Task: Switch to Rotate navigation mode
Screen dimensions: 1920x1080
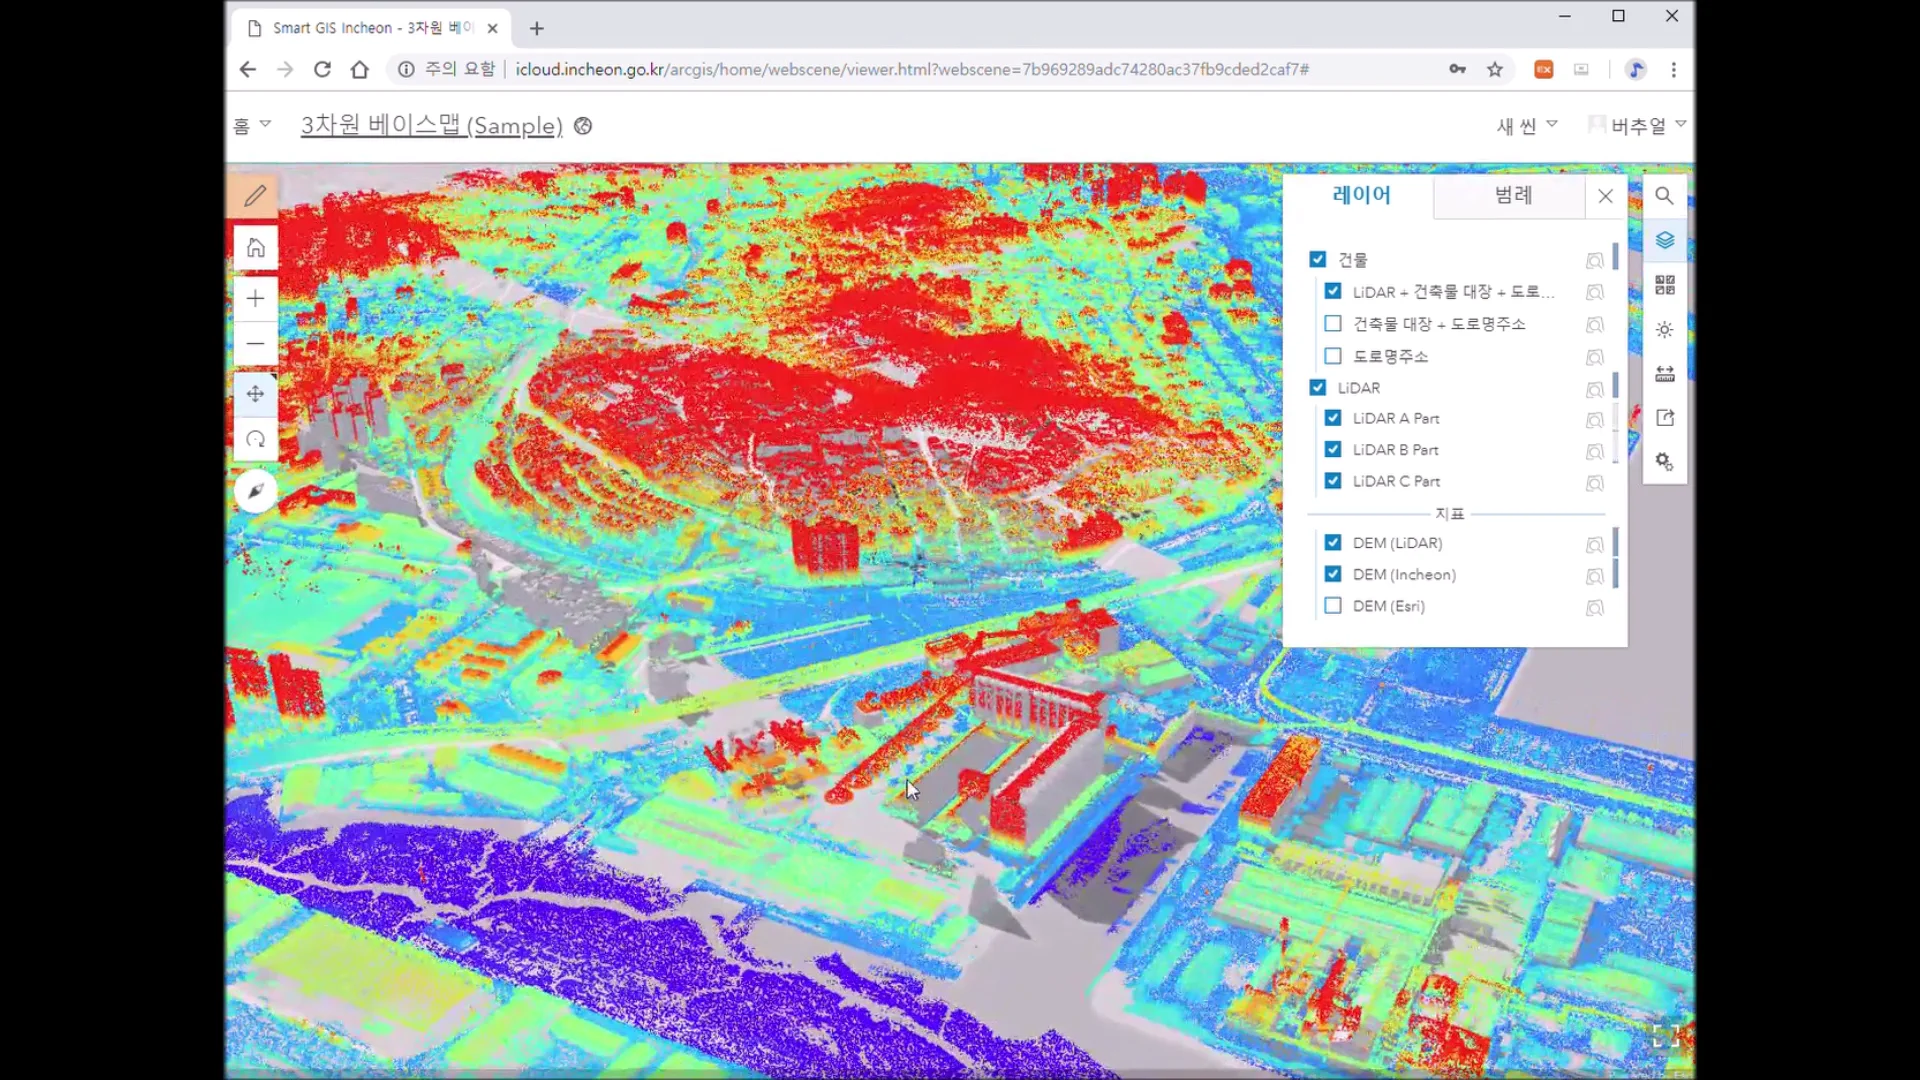Action: coord(255,439)
